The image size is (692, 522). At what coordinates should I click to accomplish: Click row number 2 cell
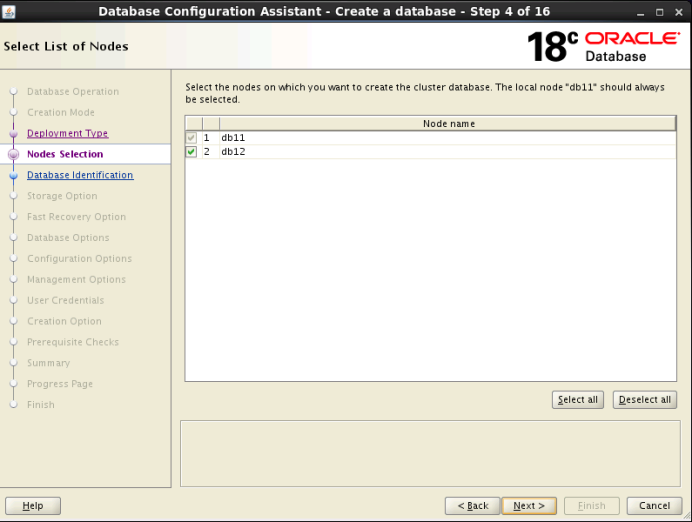point(211,152)
